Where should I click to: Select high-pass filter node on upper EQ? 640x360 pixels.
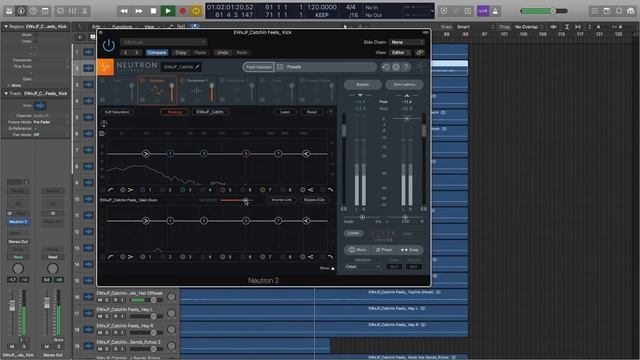[146, 154]
